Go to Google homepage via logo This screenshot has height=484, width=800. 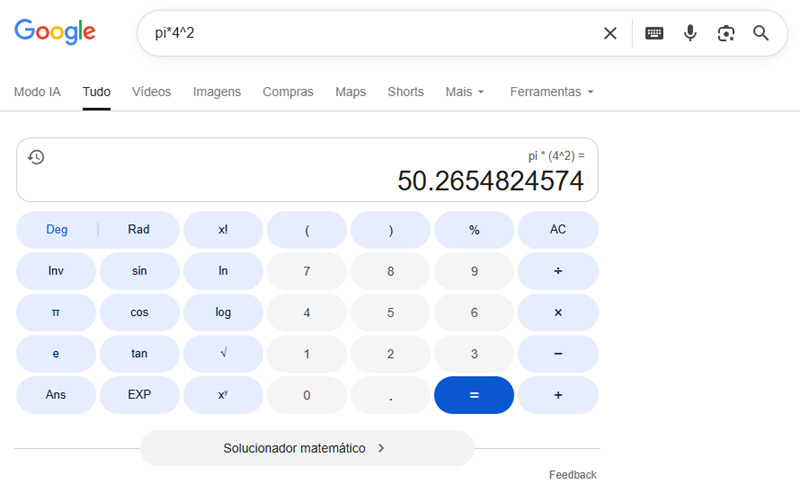coord(55,32)
